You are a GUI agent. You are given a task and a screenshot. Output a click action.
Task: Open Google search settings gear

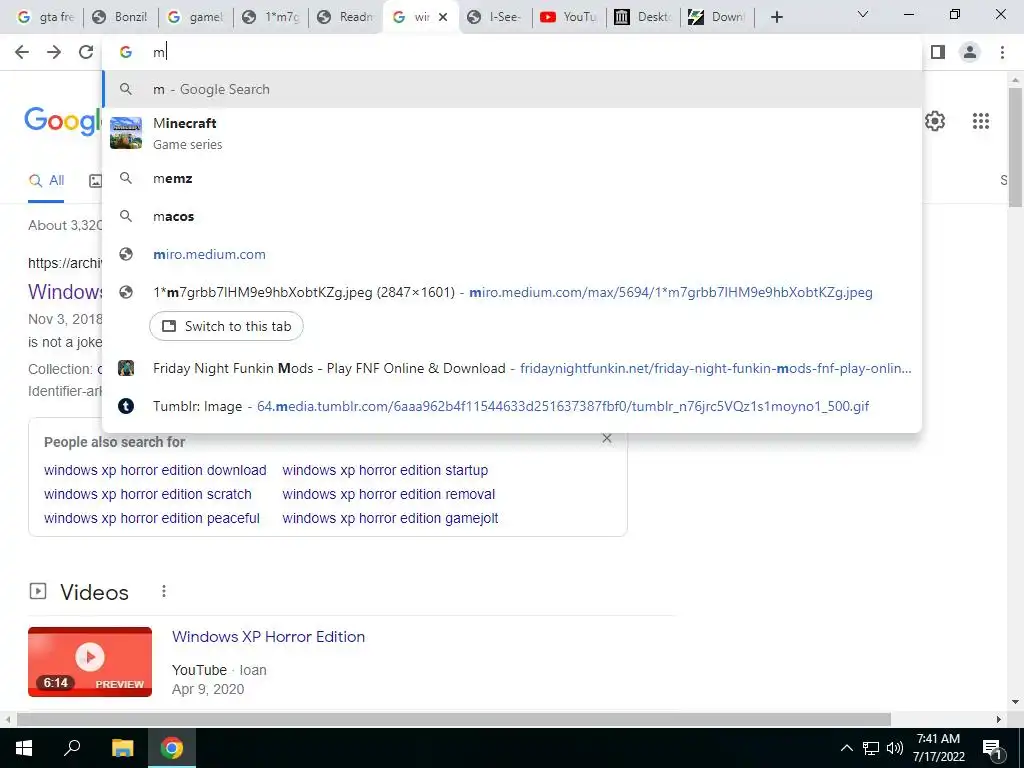(935, 121)
